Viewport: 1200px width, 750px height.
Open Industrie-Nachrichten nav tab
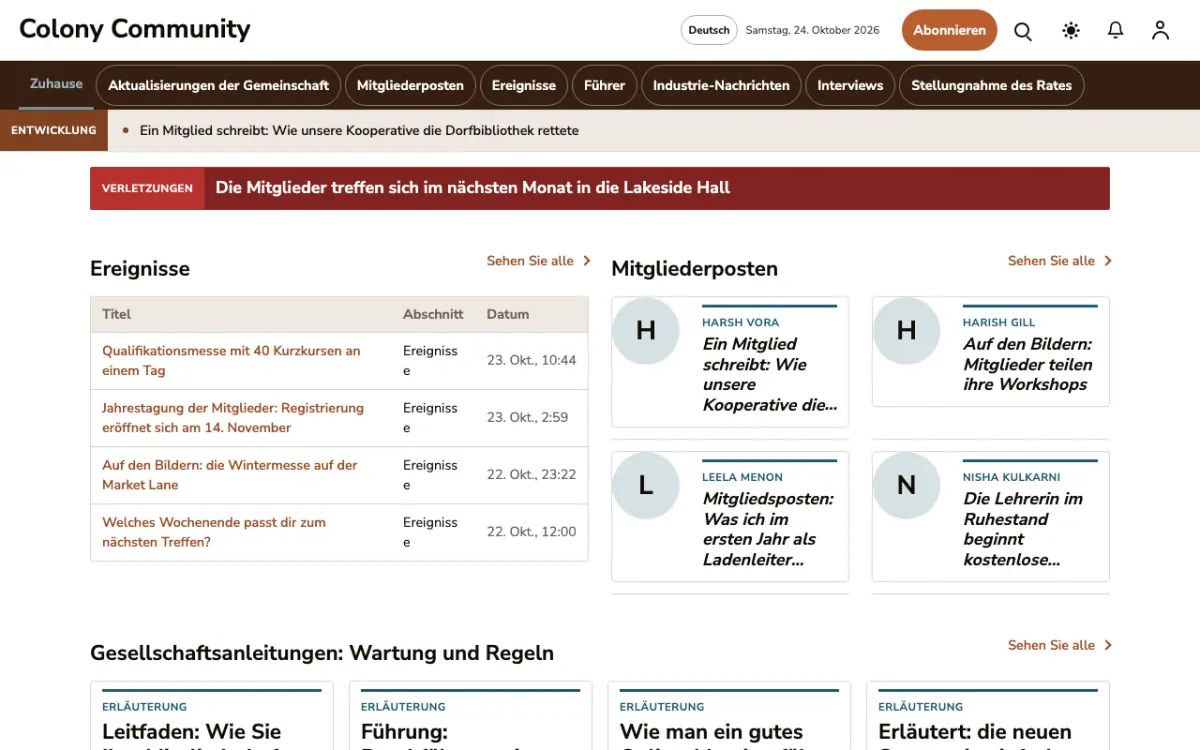(x=721, y=85)
